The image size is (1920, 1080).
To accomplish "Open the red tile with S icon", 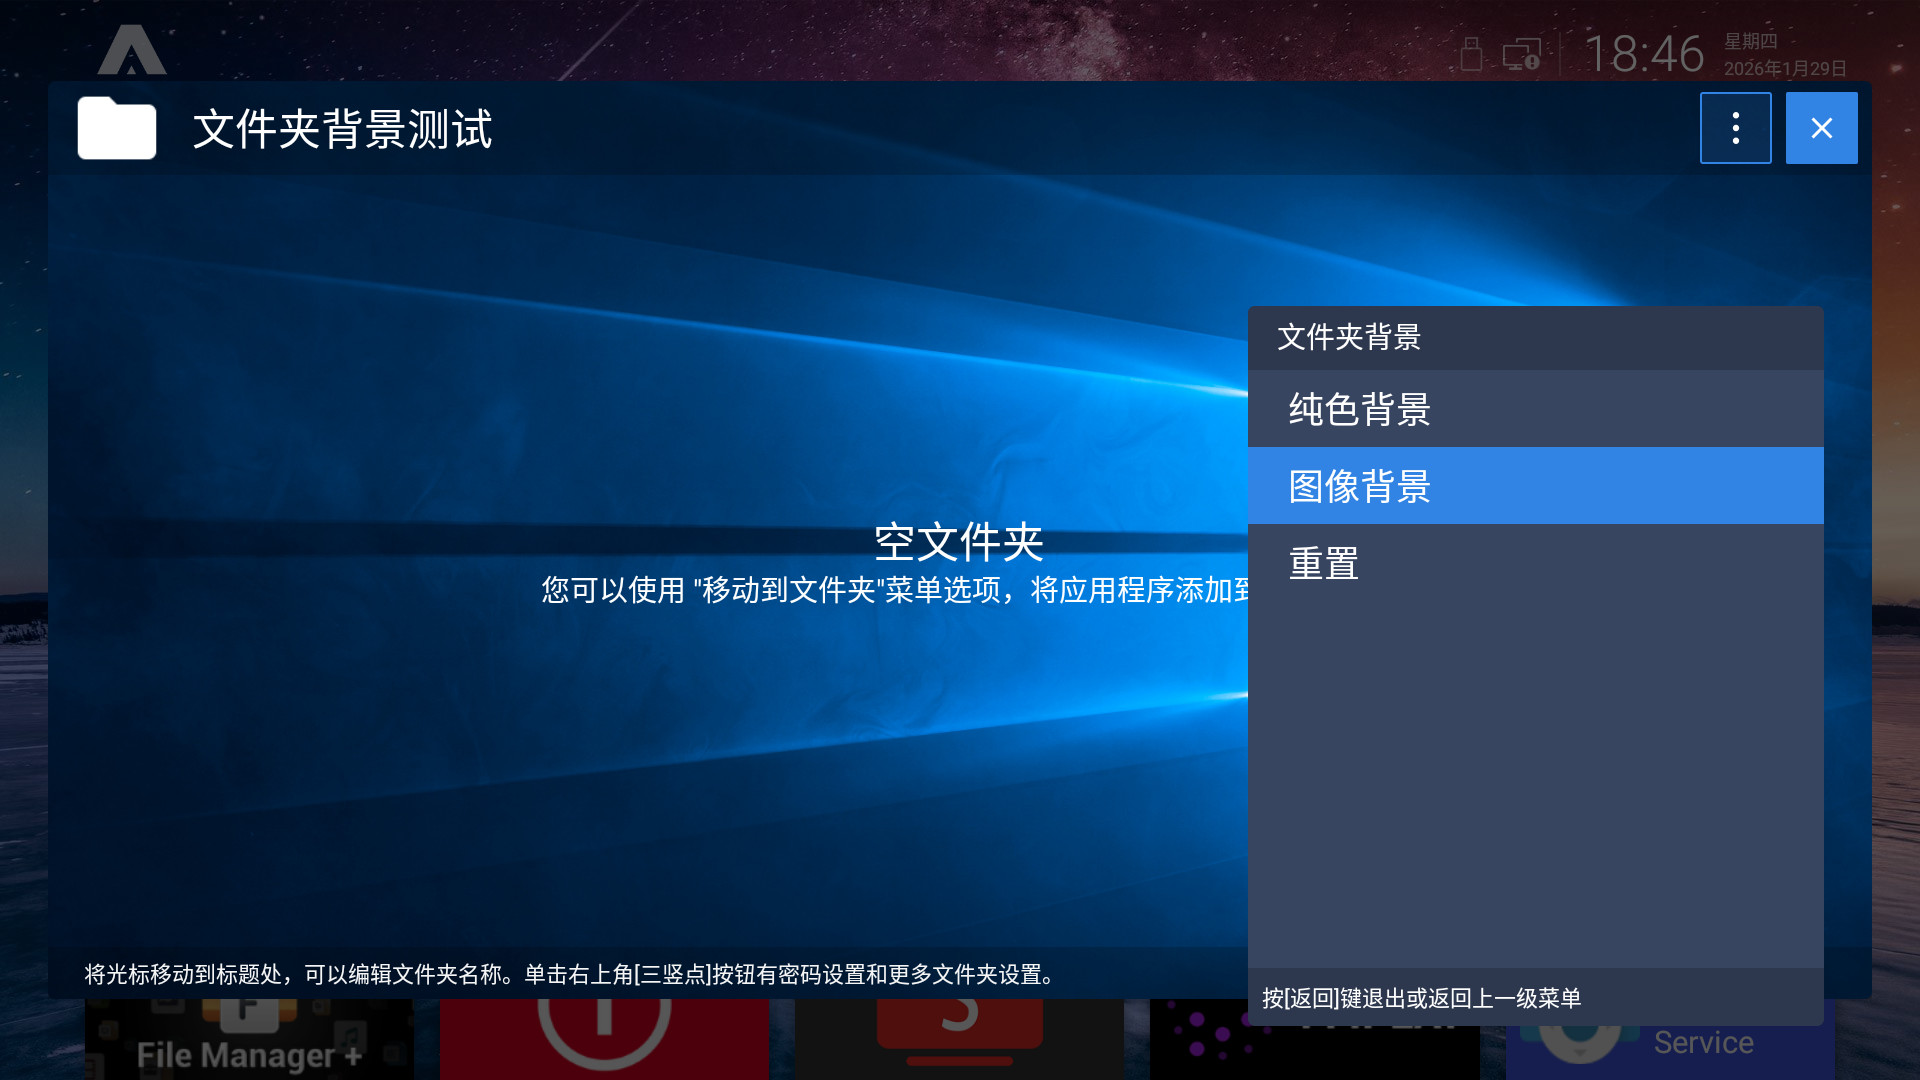I will coord(959,1038).
